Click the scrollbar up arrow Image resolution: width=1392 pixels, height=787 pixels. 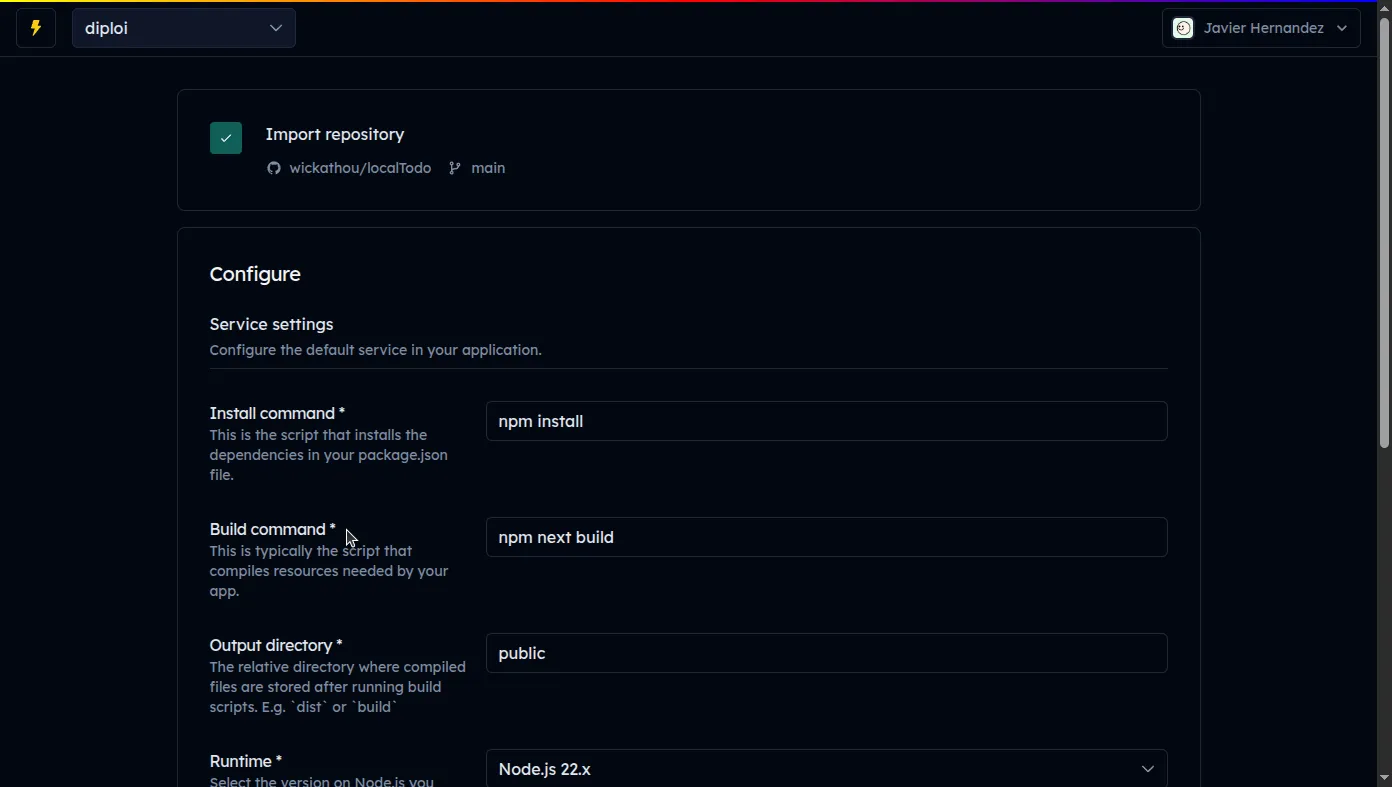click(x=1385, y=7)
